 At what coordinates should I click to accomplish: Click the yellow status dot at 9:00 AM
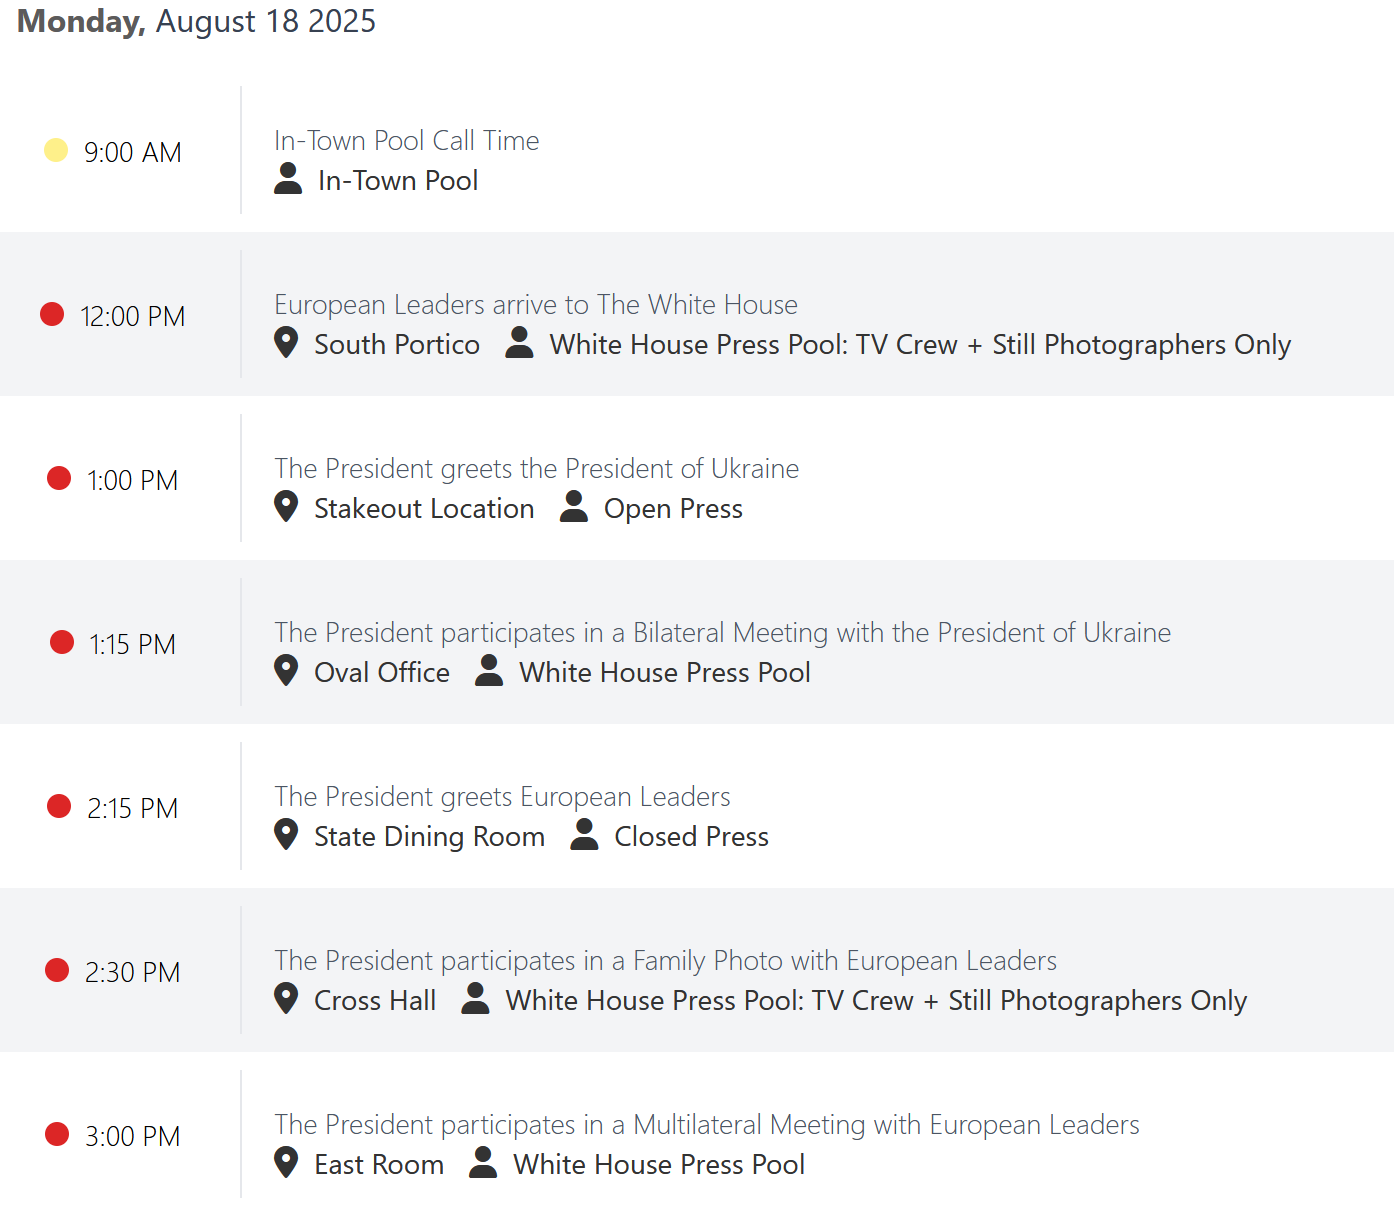tap(56, 150)
